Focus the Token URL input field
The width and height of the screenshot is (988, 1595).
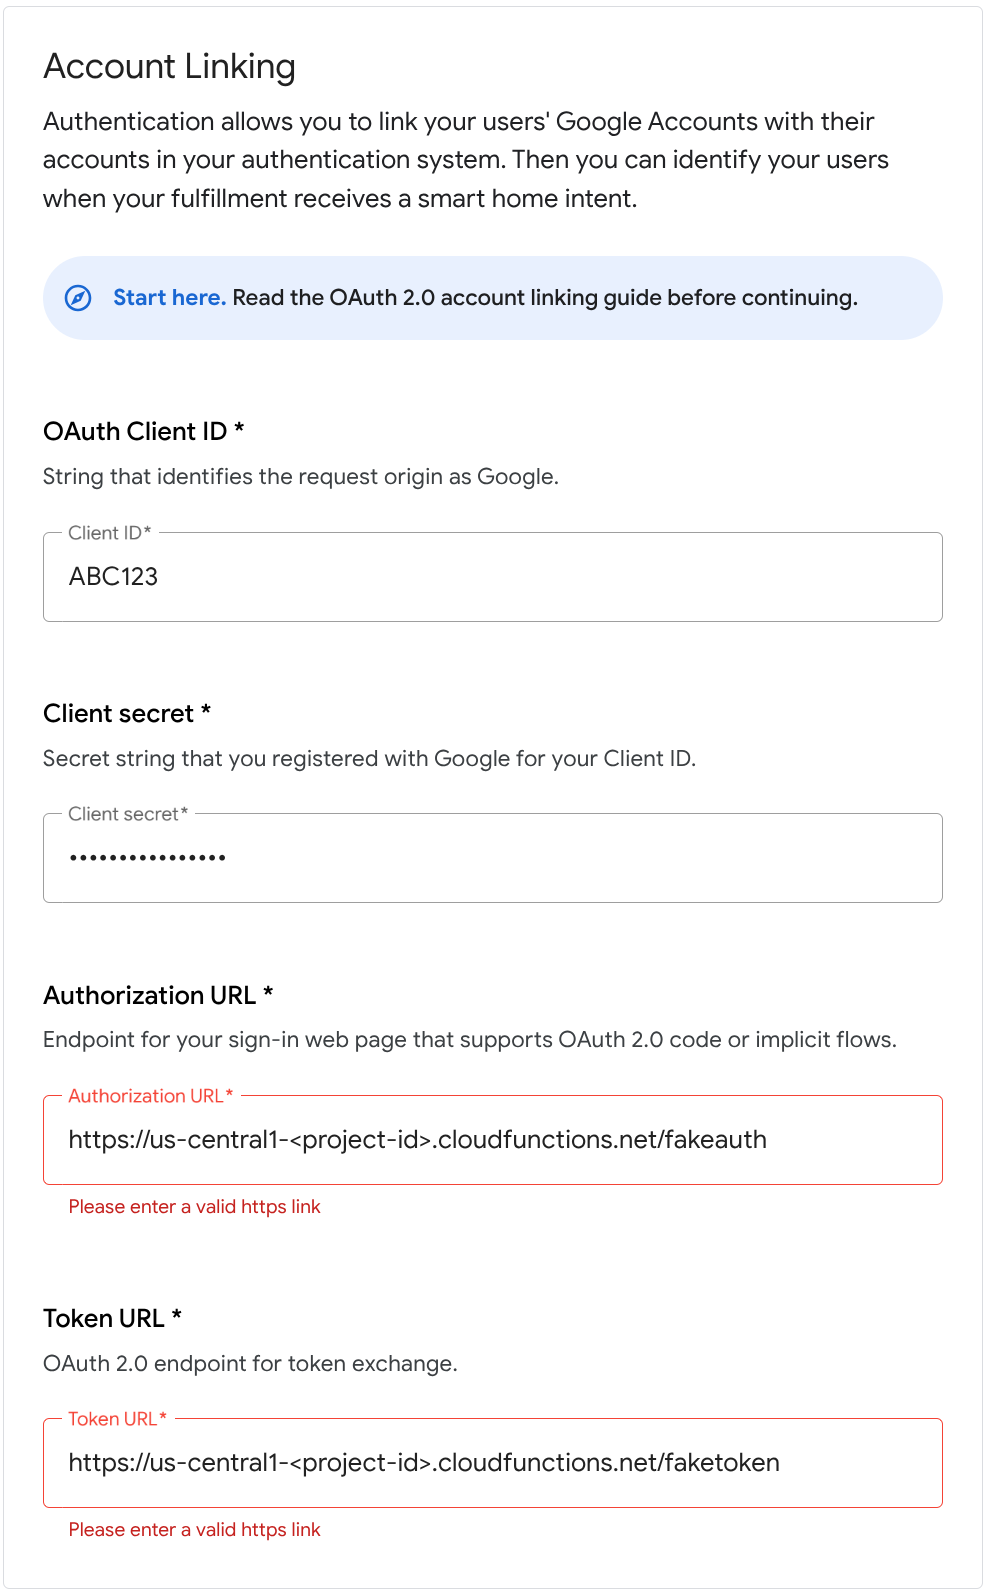pos(492,1462)
